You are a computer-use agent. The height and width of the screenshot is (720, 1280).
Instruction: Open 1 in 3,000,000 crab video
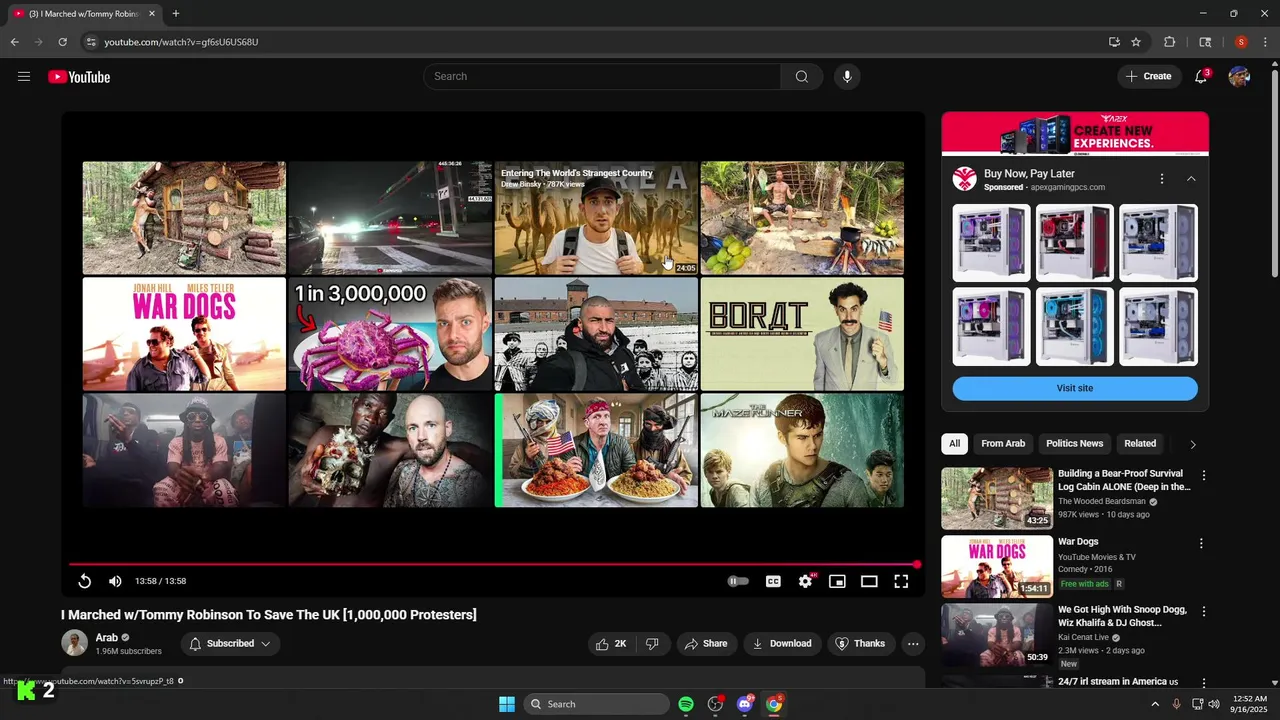point(390,334)
